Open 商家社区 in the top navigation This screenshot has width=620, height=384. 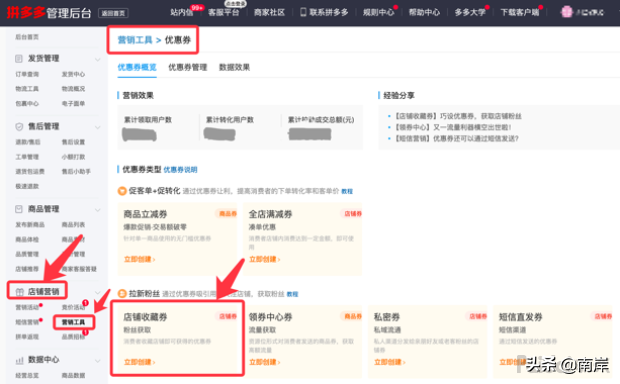tap(269, 12)
